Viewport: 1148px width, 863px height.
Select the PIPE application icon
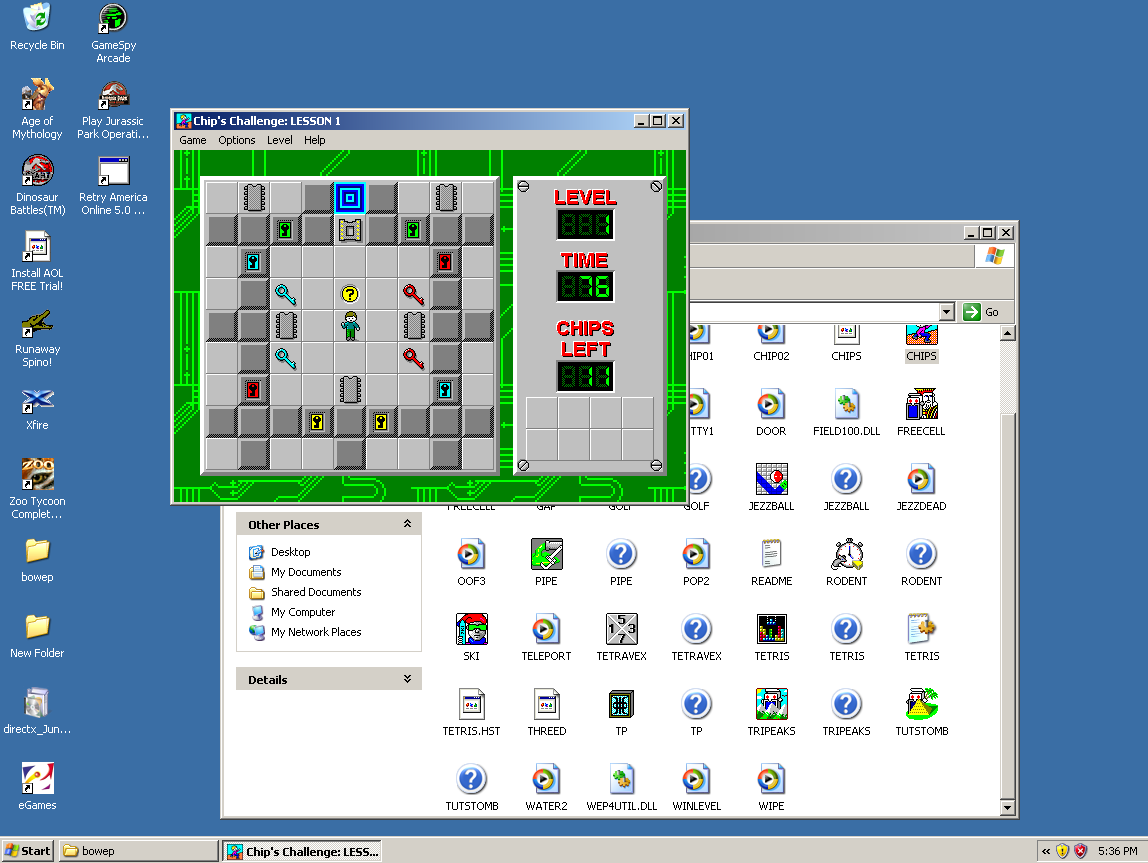[x=546, y=562]
